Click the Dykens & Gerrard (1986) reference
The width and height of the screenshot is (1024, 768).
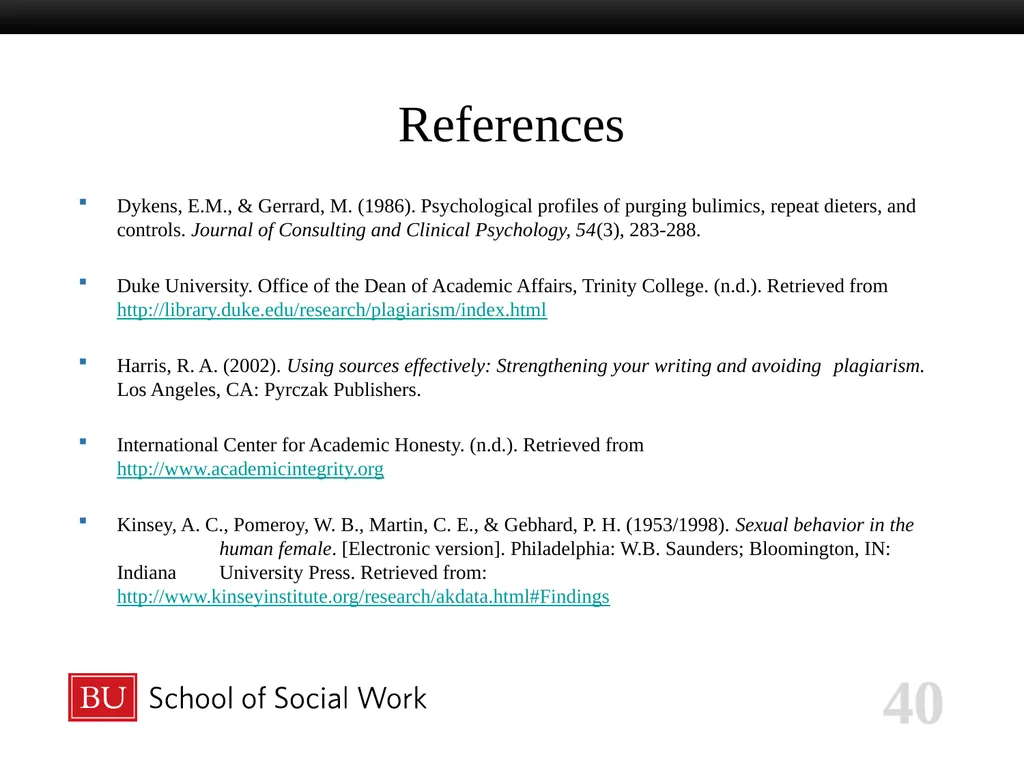click(x=516, y=218)
